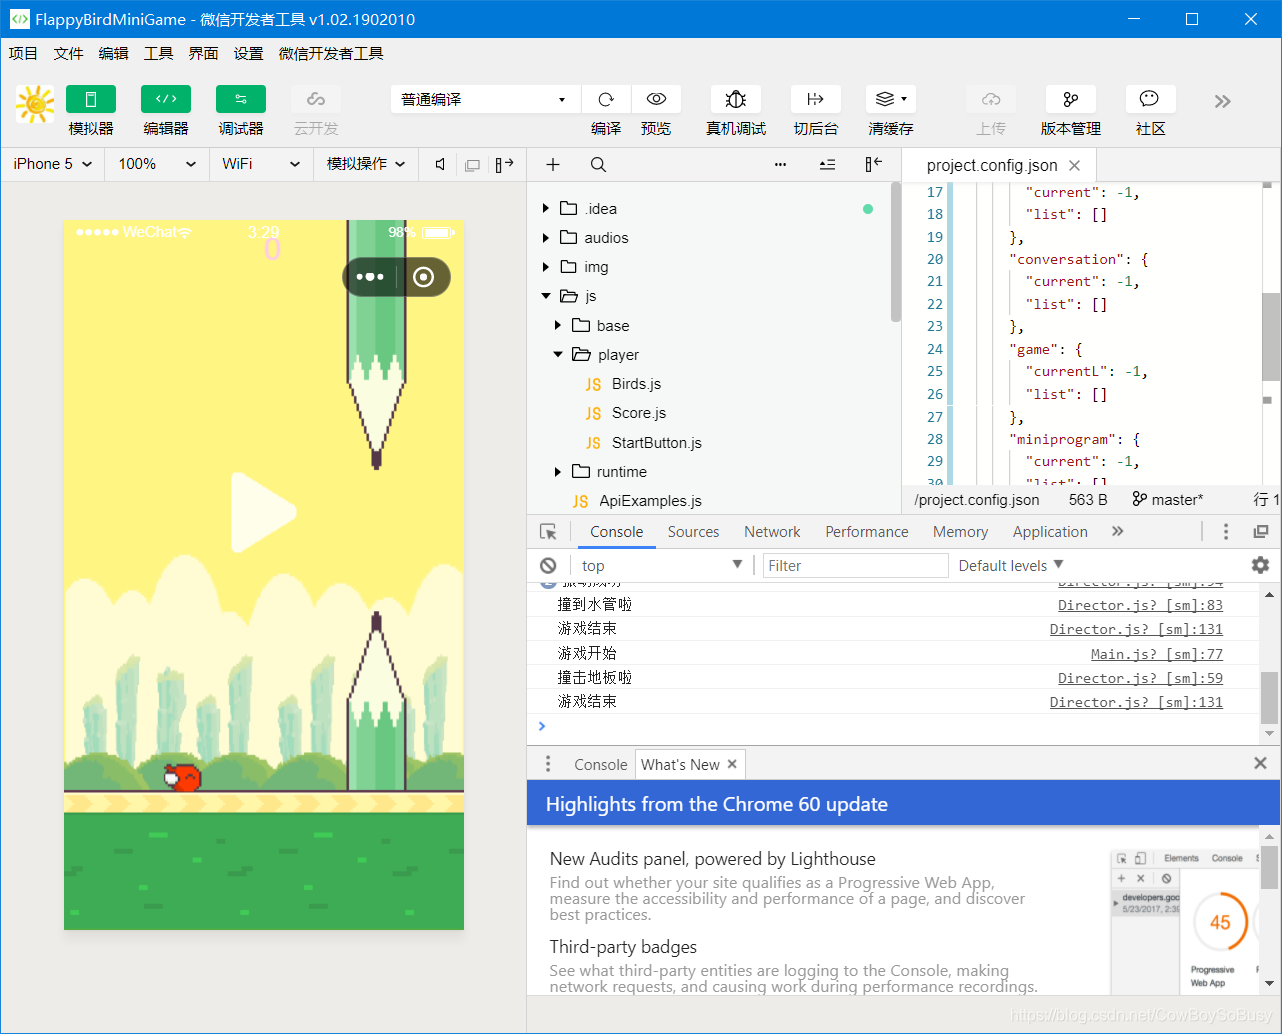Open the mini program capsule menu dots

[370, 277]
